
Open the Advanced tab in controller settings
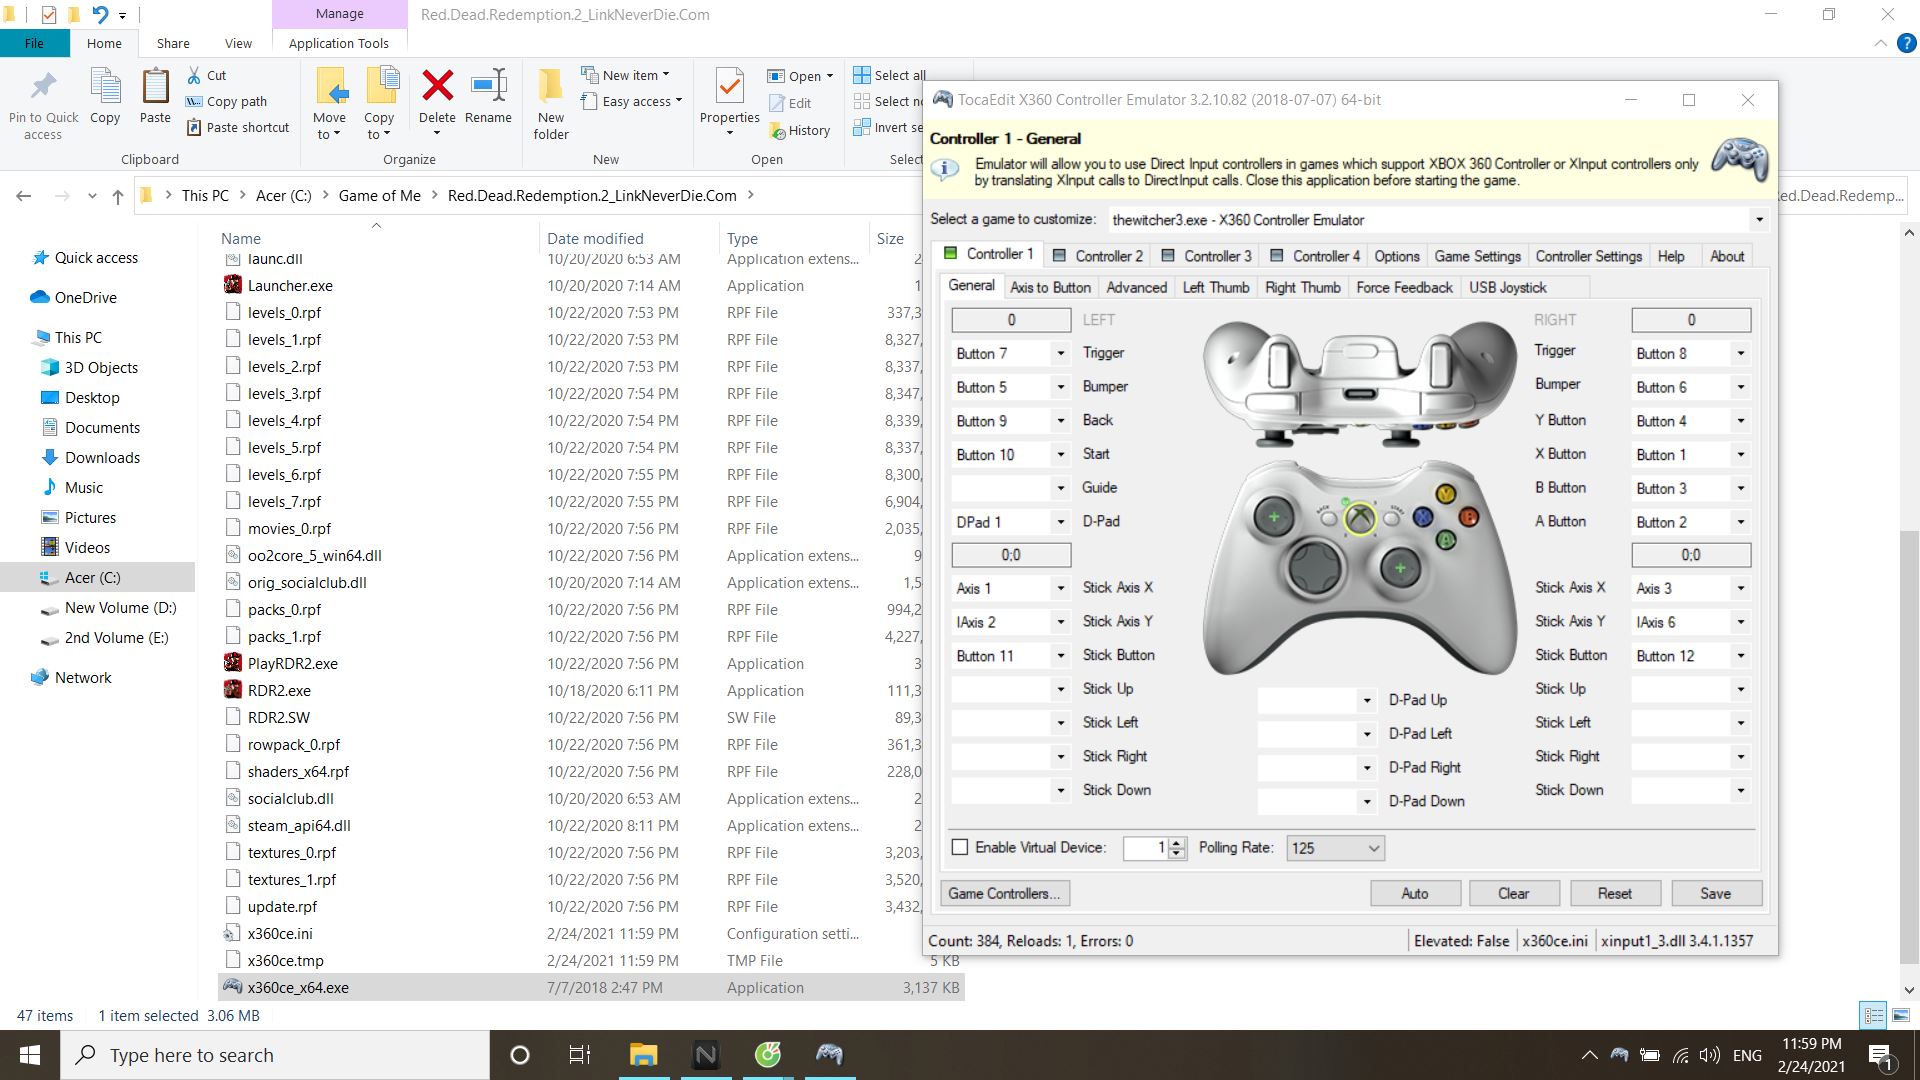click(1136, 287)
